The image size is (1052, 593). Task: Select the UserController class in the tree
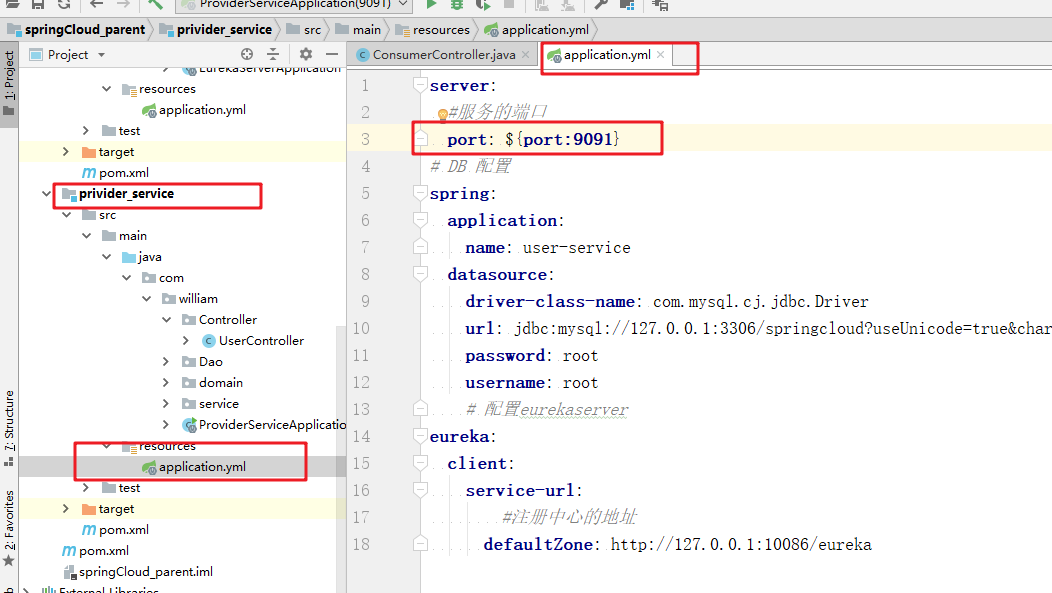point(261,341)
